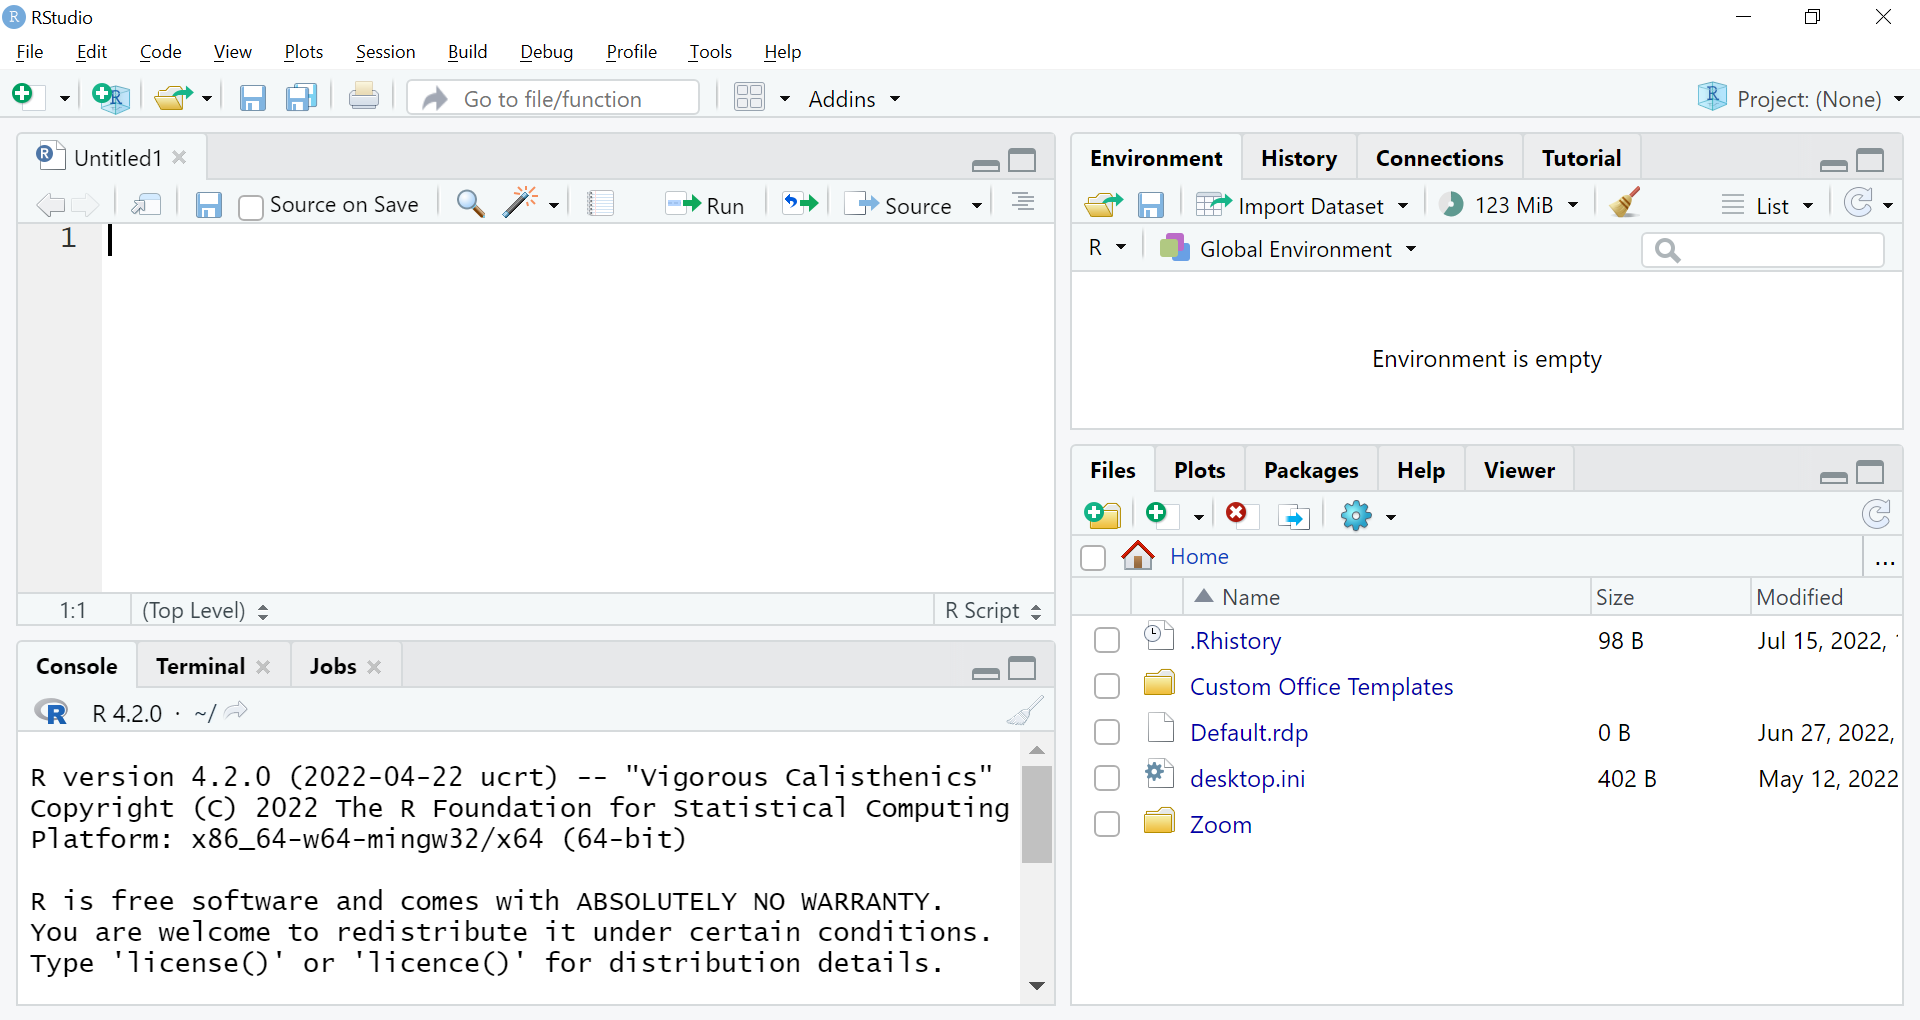Load workspace in Environment pane

pyautogui.click(x=1104, y=205)
